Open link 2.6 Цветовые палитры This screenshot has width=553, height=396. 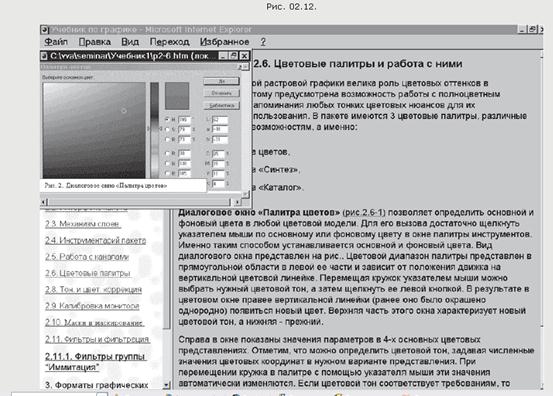(x=88, y=273)
